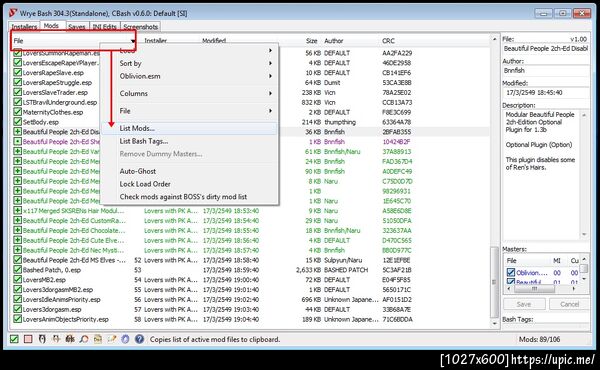The image size is (600, 370).
Task: Toggle SetBody.esp checkbox
Action: click(x=17, y=122)
